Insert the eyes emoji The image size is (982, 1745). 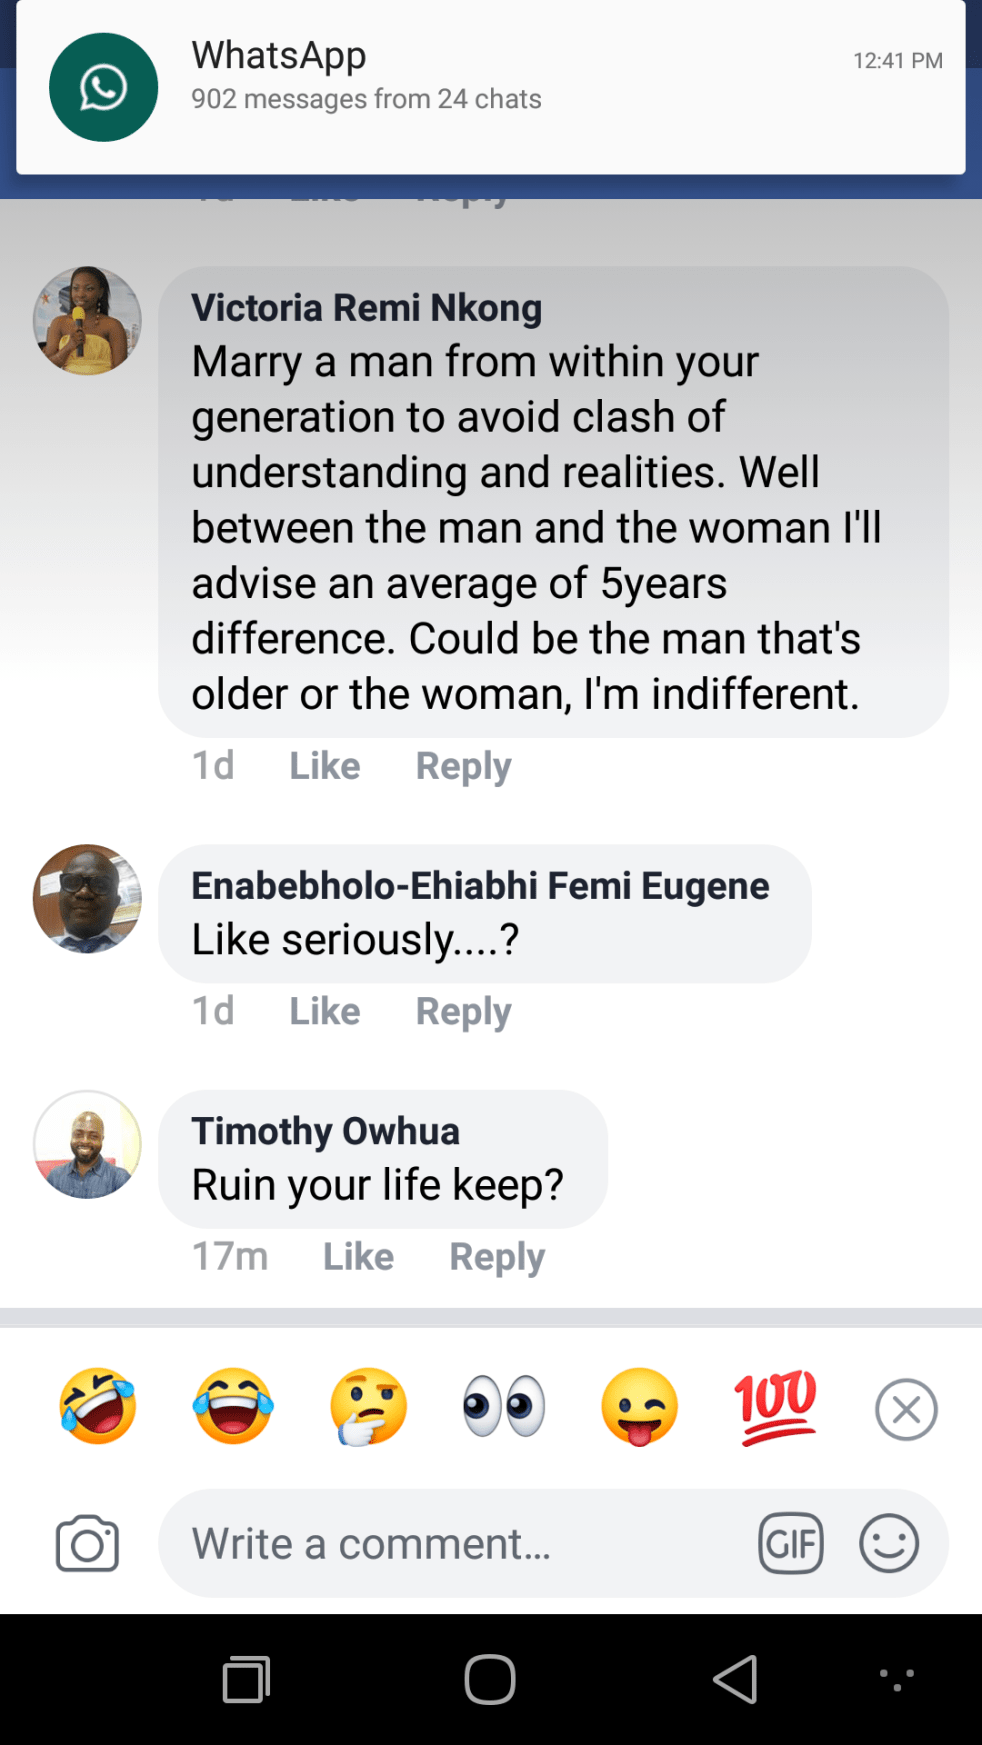pyautogui.click(x=504, y=1406)
